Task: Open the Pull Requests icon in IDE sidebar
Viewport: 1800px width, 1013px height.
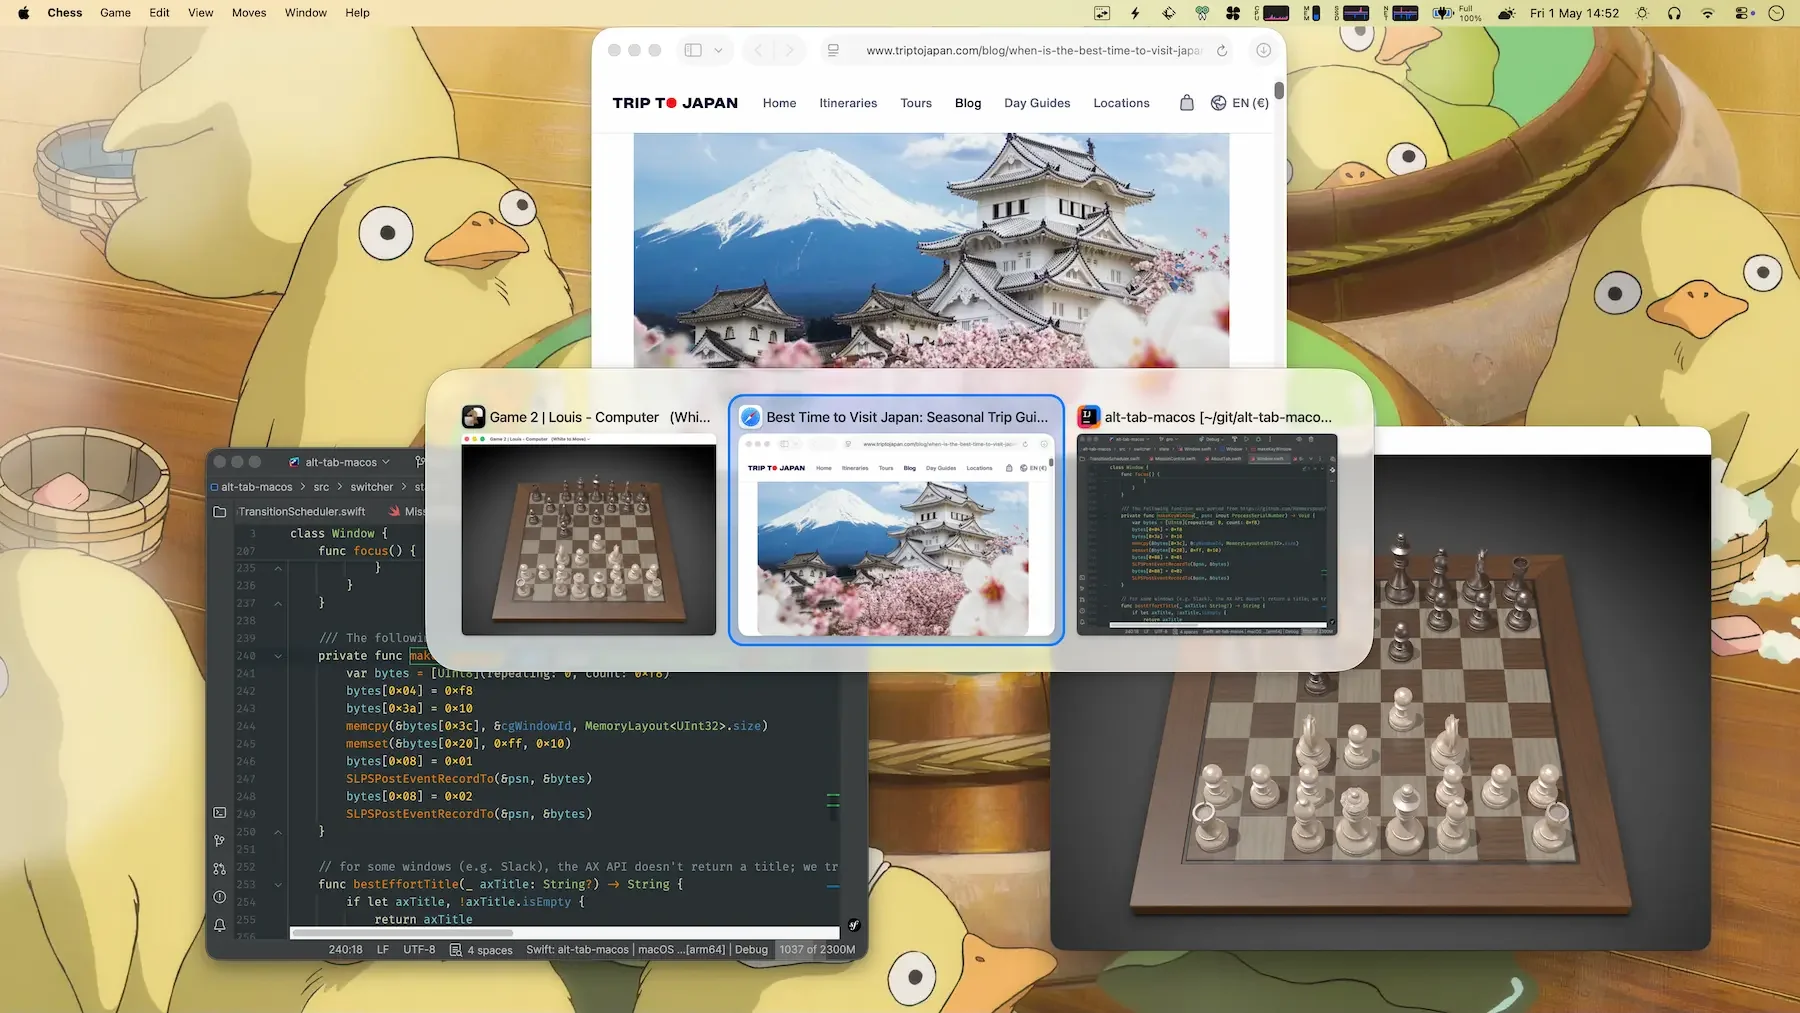Action: click(x=220, y=869)
